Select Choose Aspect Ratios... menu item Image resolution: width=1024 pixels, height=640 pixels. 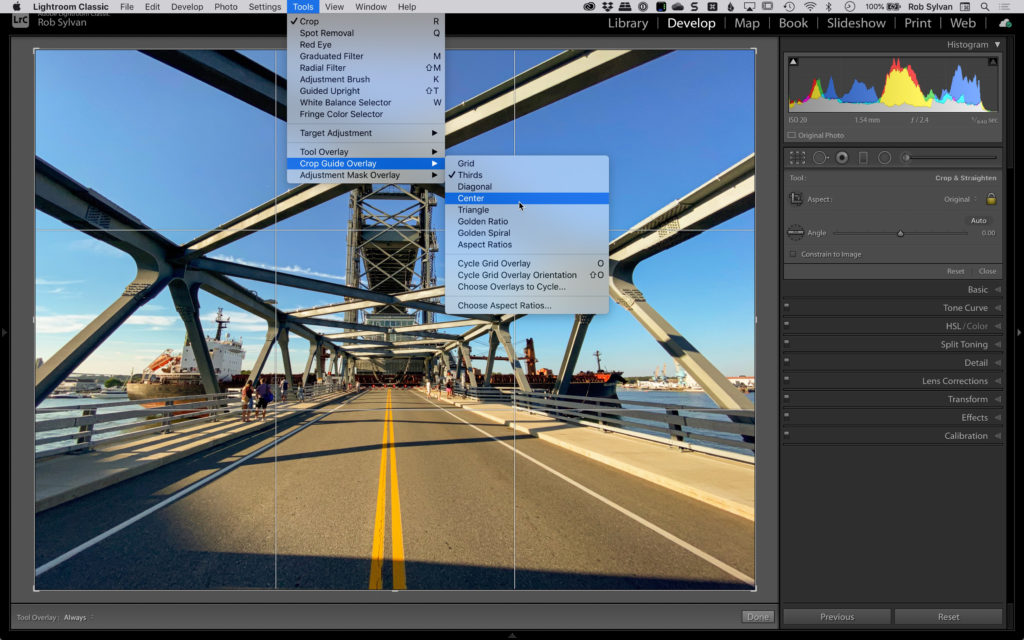(526, 305)
